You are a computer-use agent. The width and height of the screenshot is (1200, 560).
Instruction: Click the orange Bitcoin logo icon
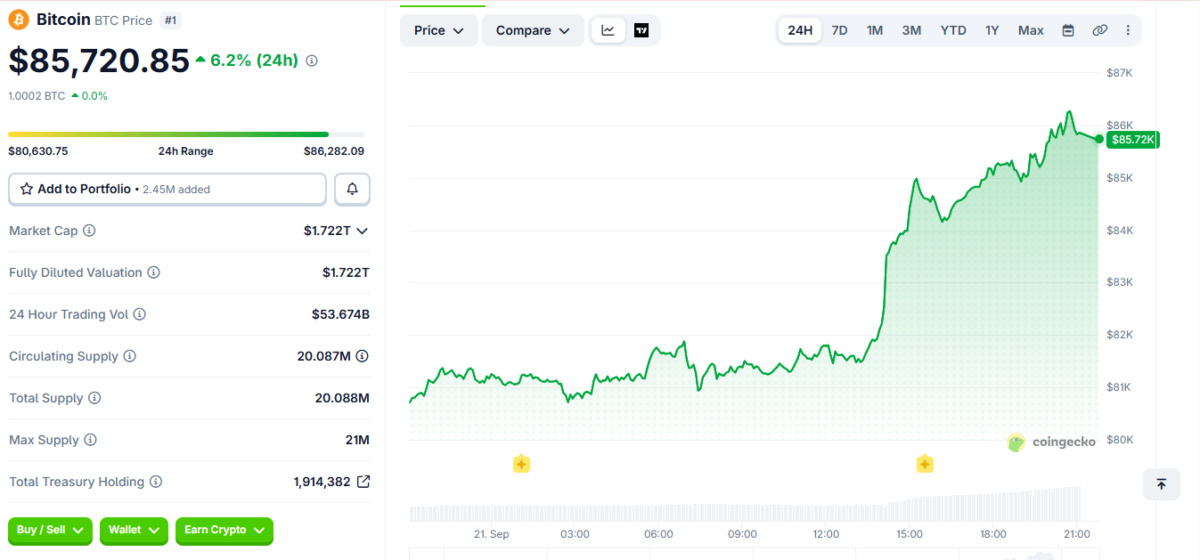point(19,19)
